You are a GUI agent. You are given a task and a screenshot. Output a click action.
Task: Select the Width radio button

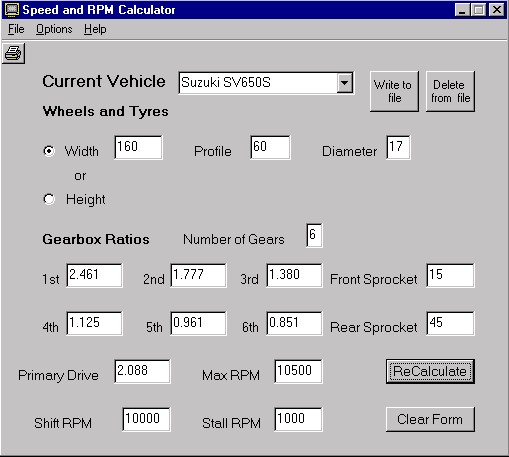[x=49, y=151]
